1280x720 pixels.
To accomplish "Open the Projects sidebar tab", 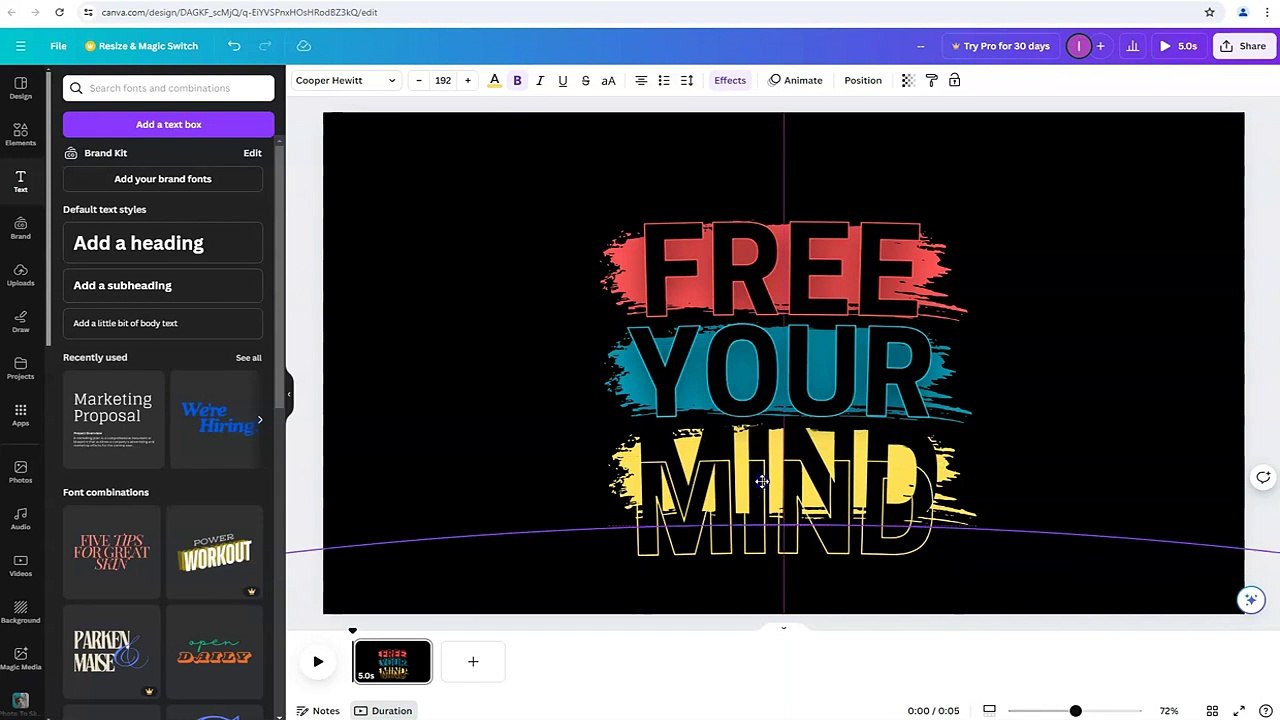I will [x=20, y=368].
